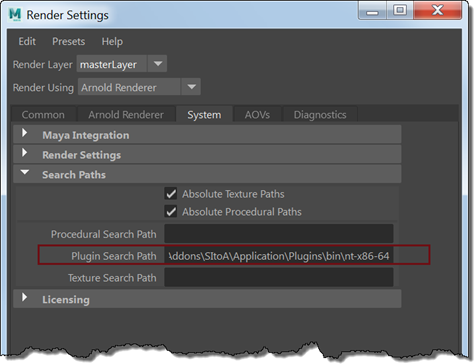The height and width of the screenshot is (364, 474).
Task: Toggle the Absolute Texture Paths checkbox
Action: [171, 194]
